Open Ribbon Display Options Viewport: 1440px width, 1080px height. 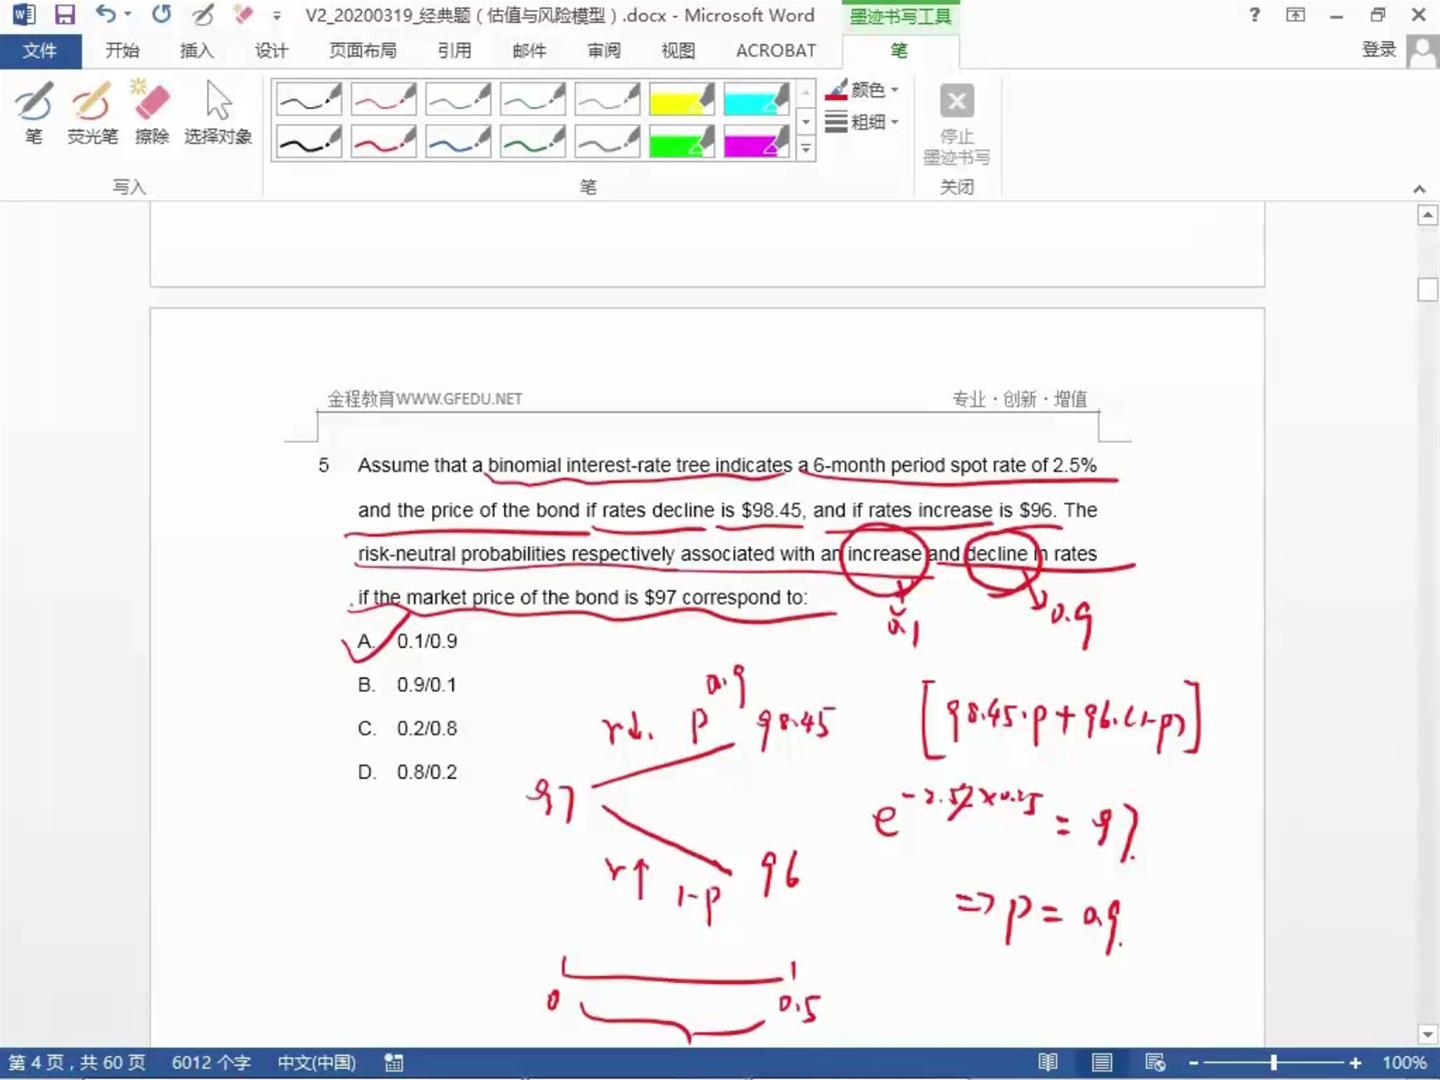coord(1296,15)
